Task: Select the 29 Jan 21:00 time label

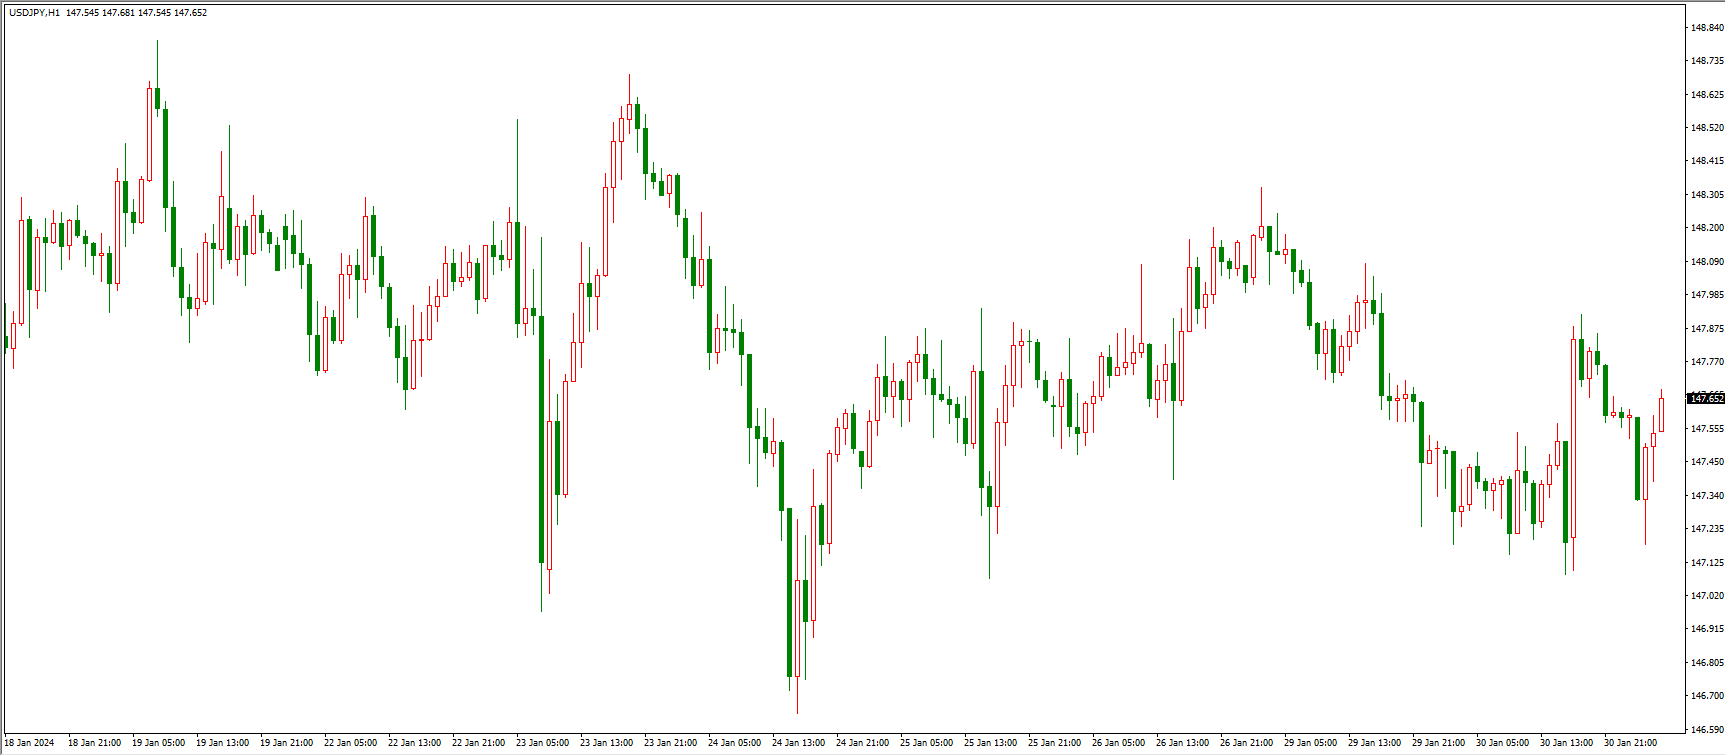Action: (1438, 743)
